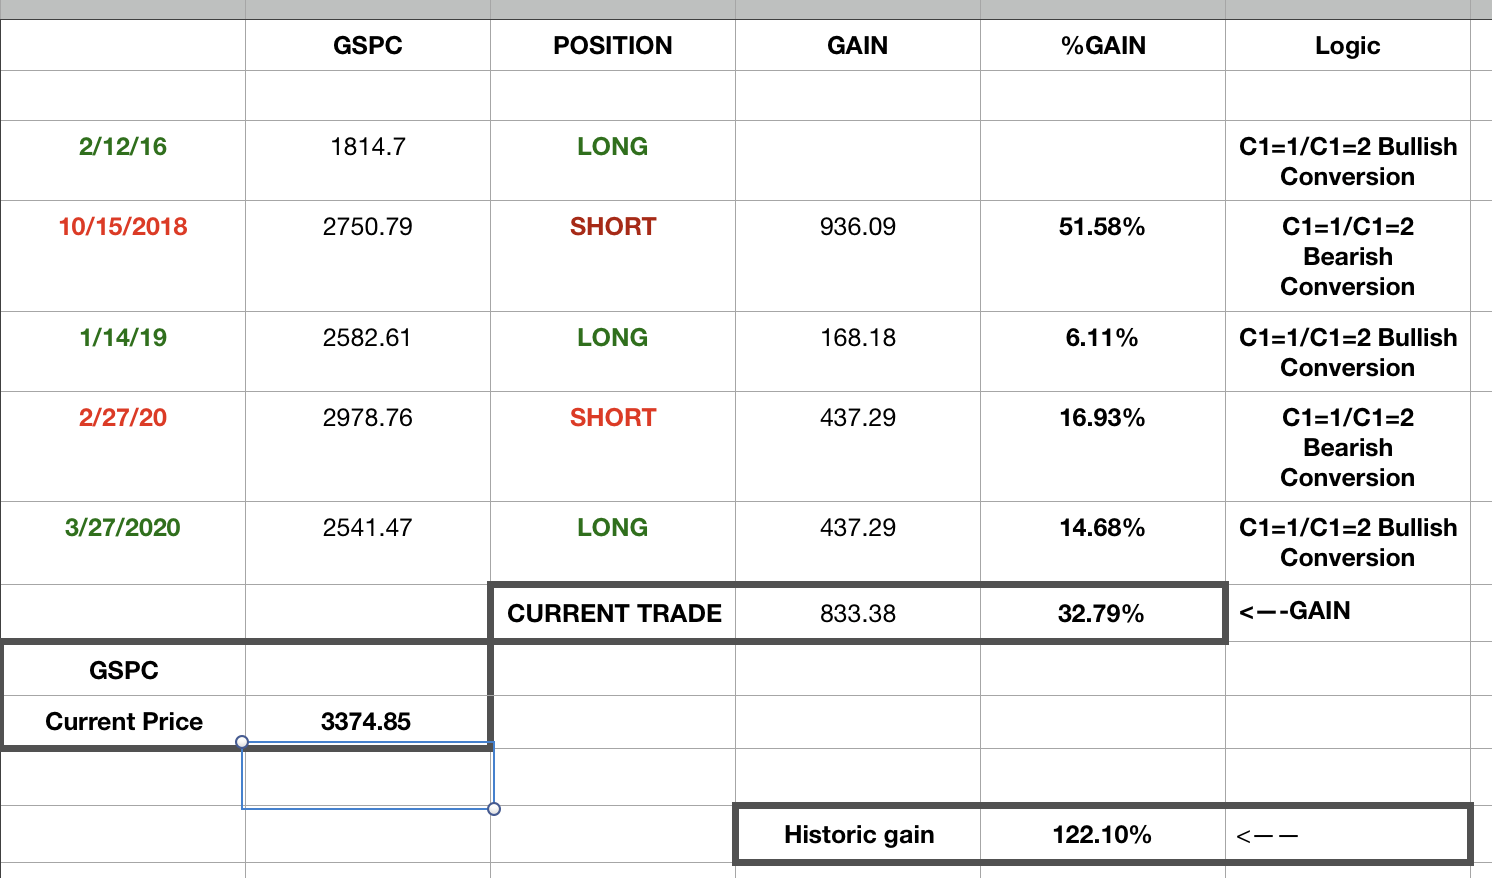Select the SHORT position in the 2/27/20 row

tap(613, 418)
